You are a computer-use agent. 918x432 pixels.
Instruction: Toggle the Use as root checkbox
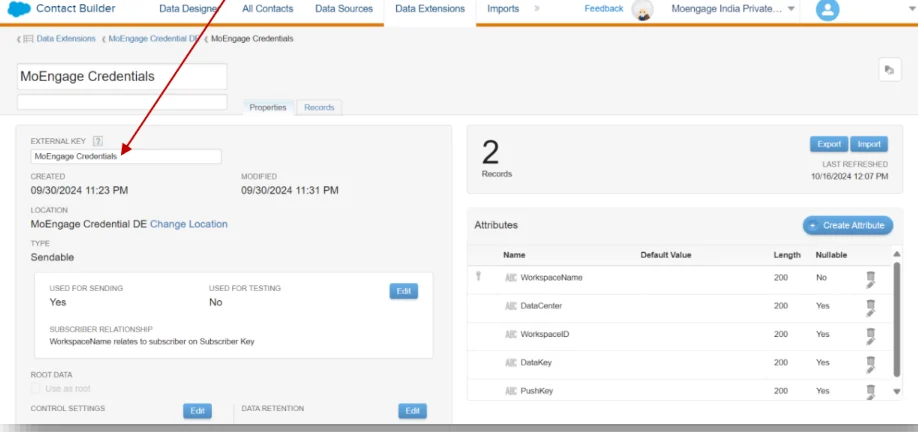click(36, 389)
